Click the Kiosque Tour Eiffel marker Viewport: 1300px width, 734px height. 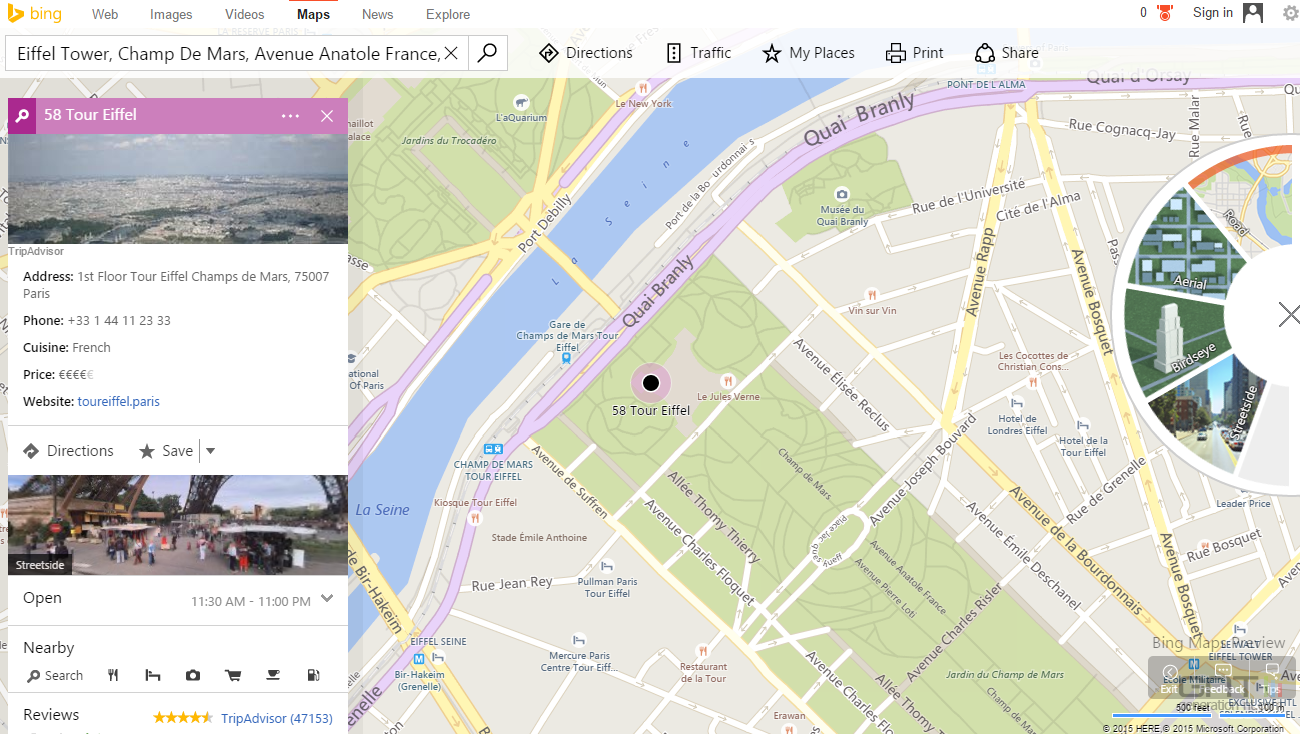[476, 518]
